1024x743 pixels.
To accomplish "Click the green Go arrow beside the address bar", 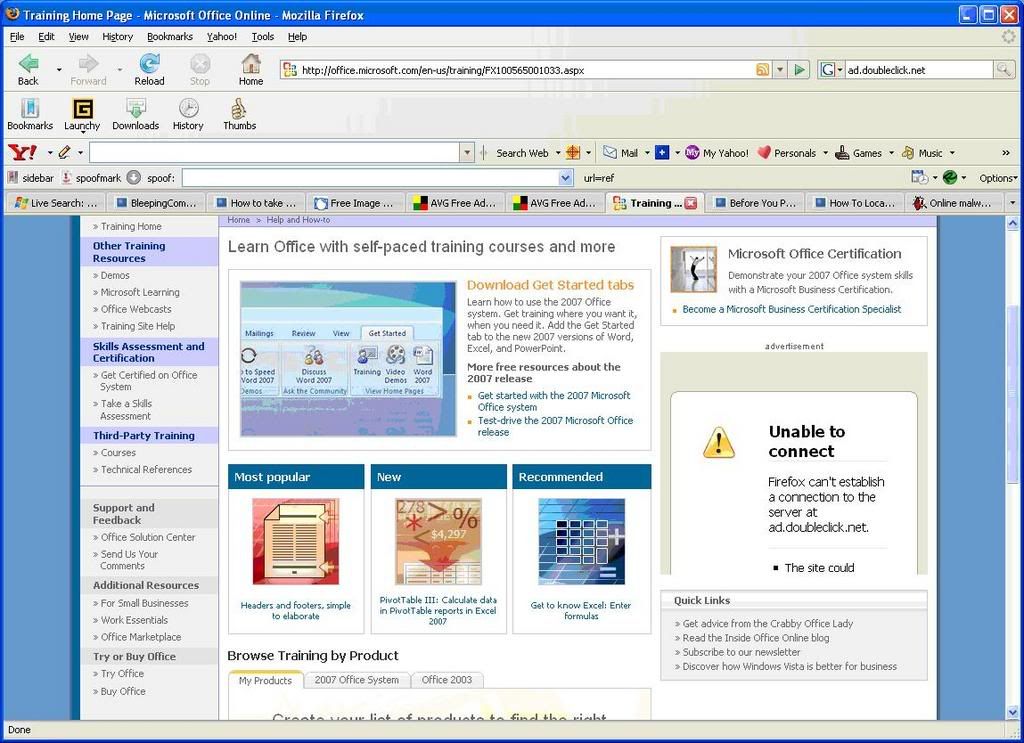I will point(799,70).
